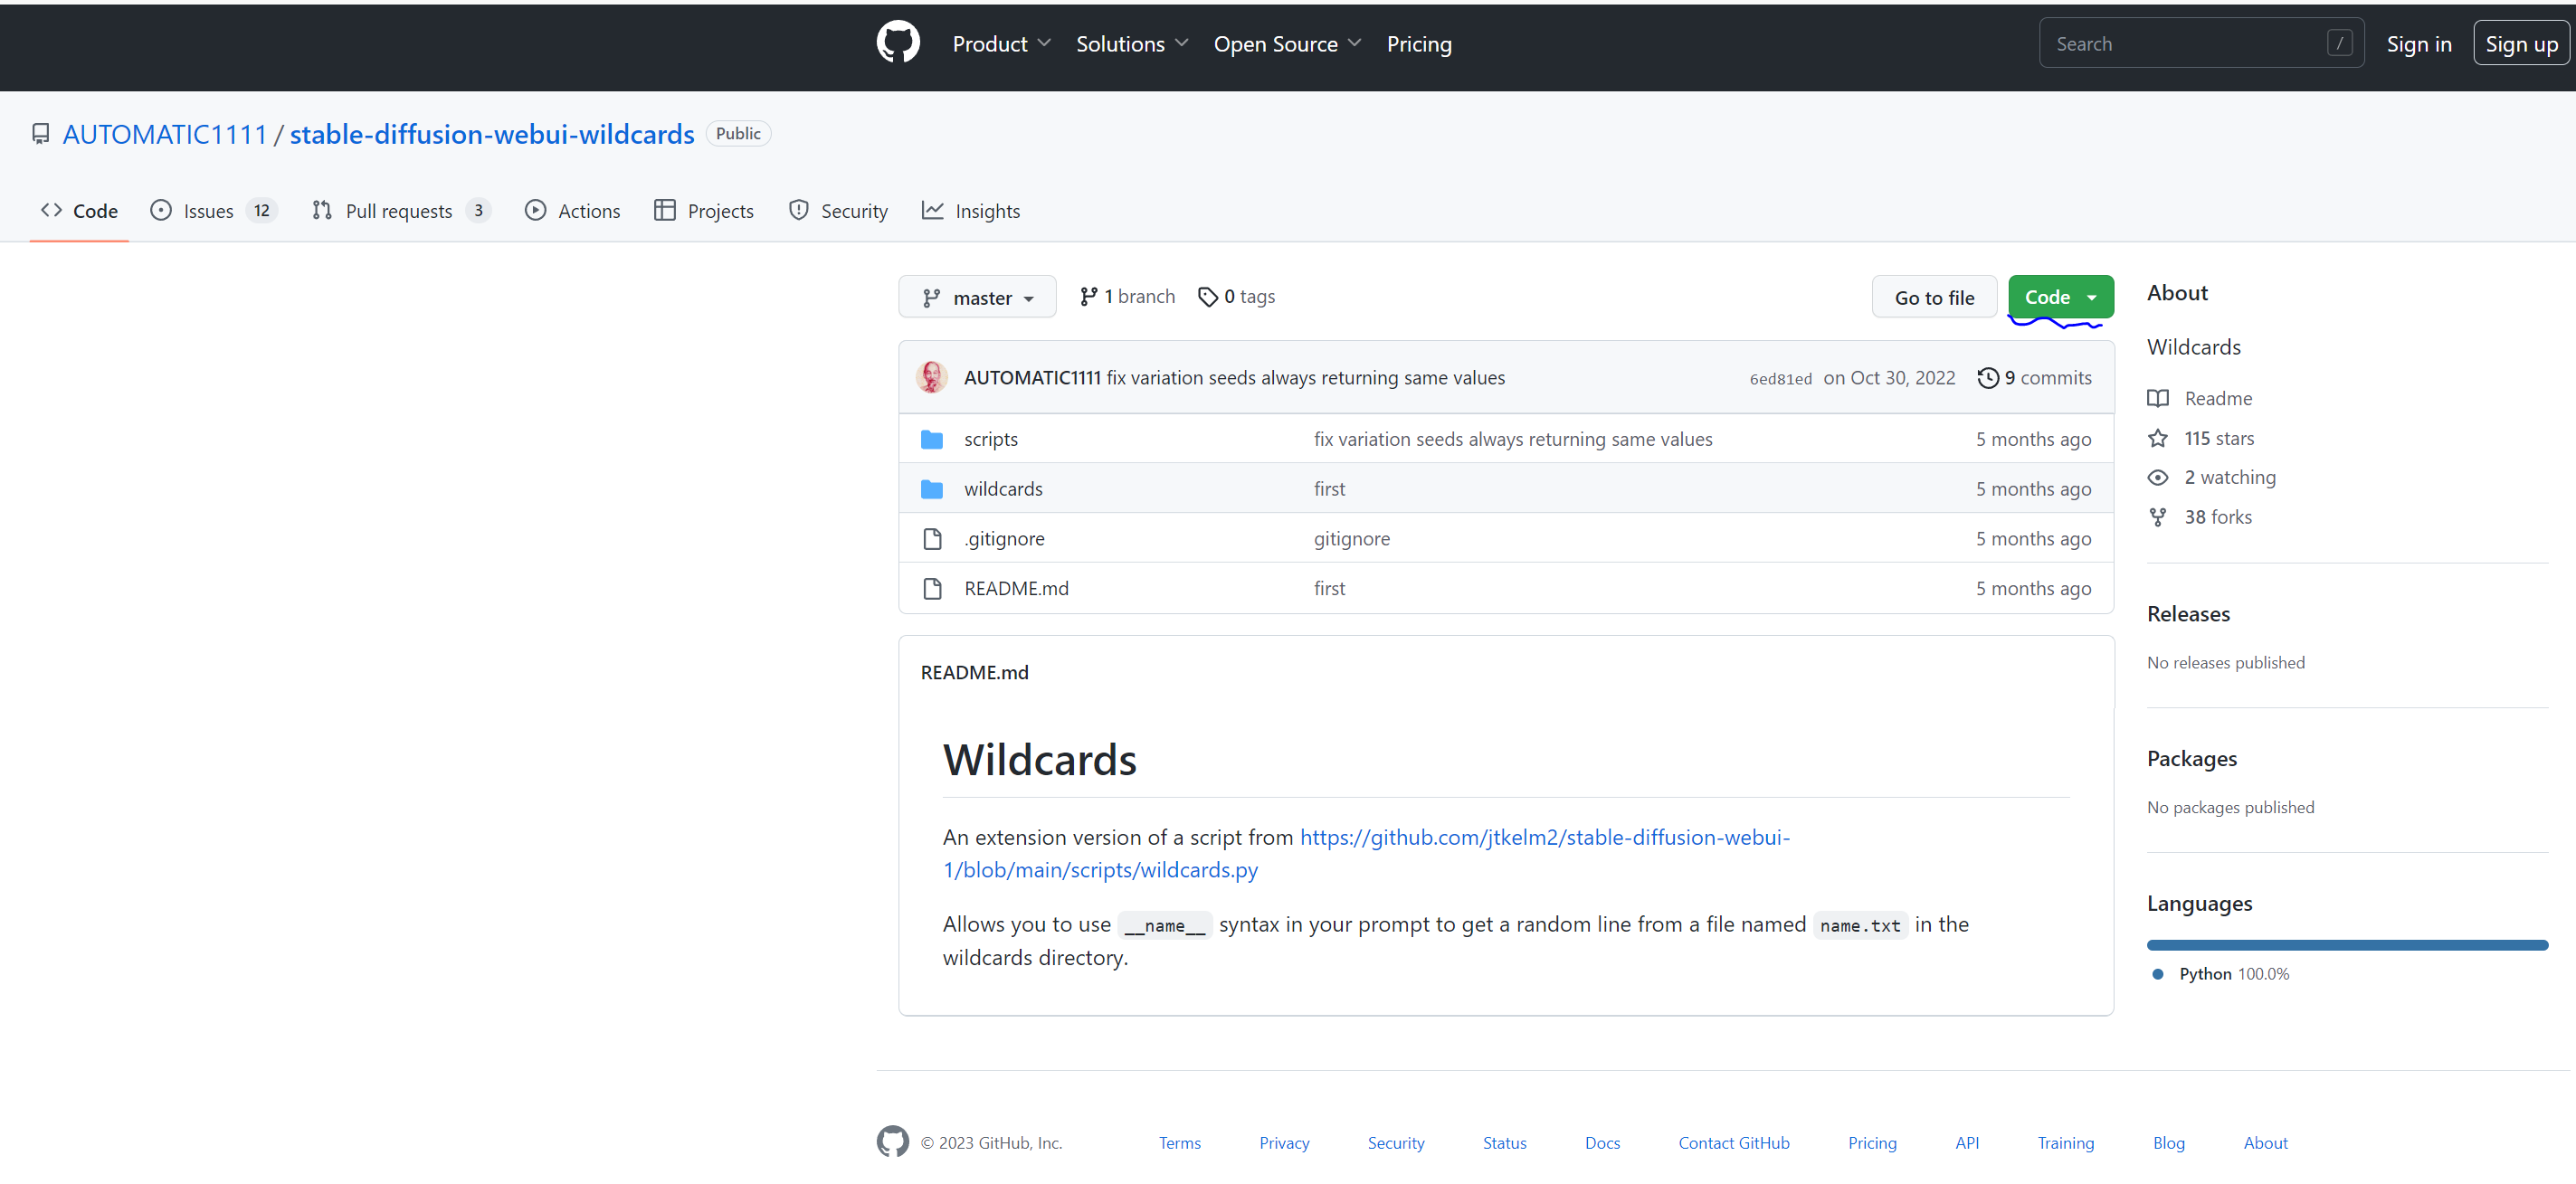This screenshot has height=1184, width=2576.
Task: Click the Search input field
Action: point(2186,44)
